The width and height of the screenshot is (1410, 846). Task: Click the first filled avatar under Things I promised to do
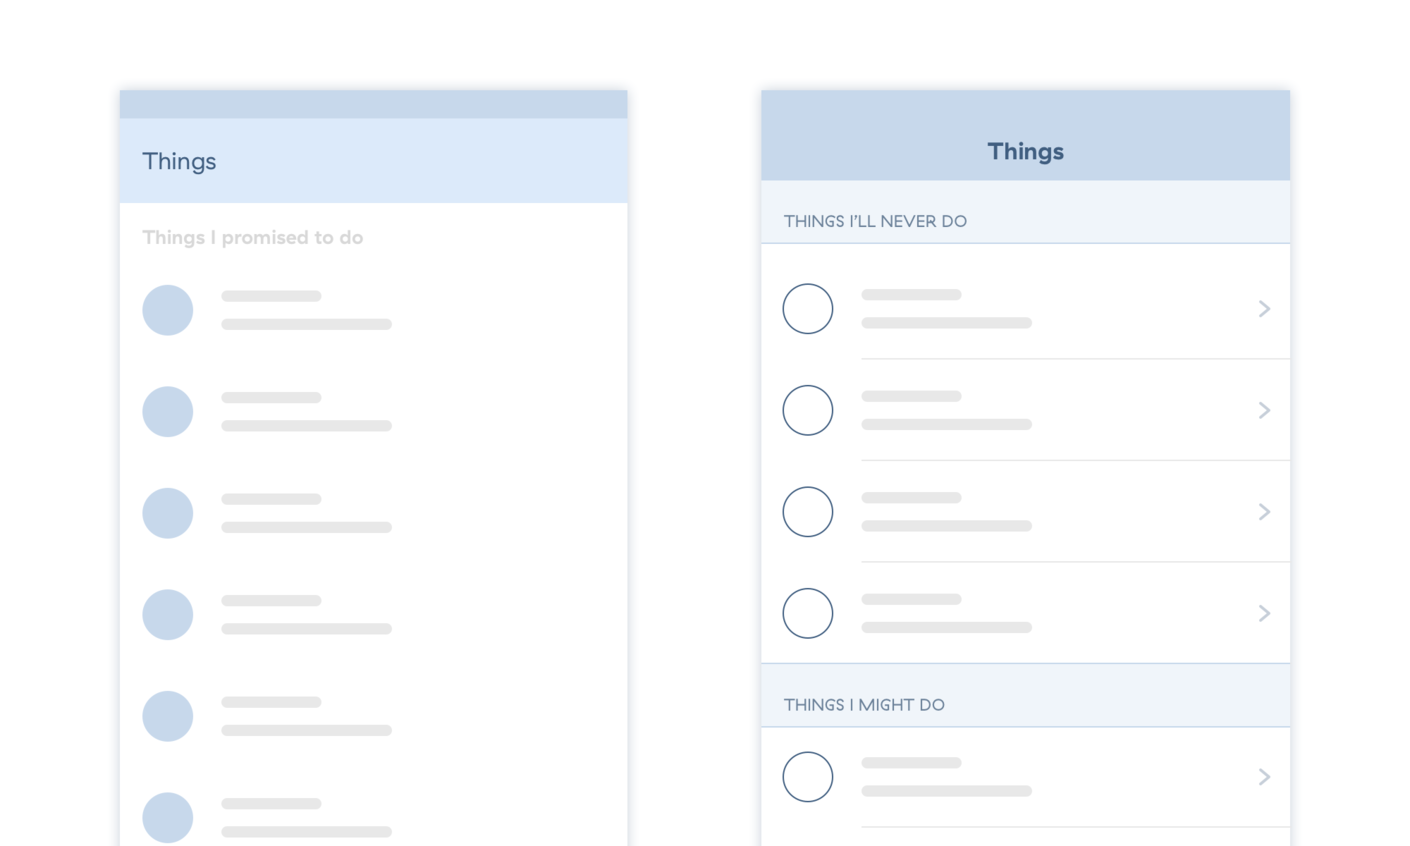tap(167, 310)
